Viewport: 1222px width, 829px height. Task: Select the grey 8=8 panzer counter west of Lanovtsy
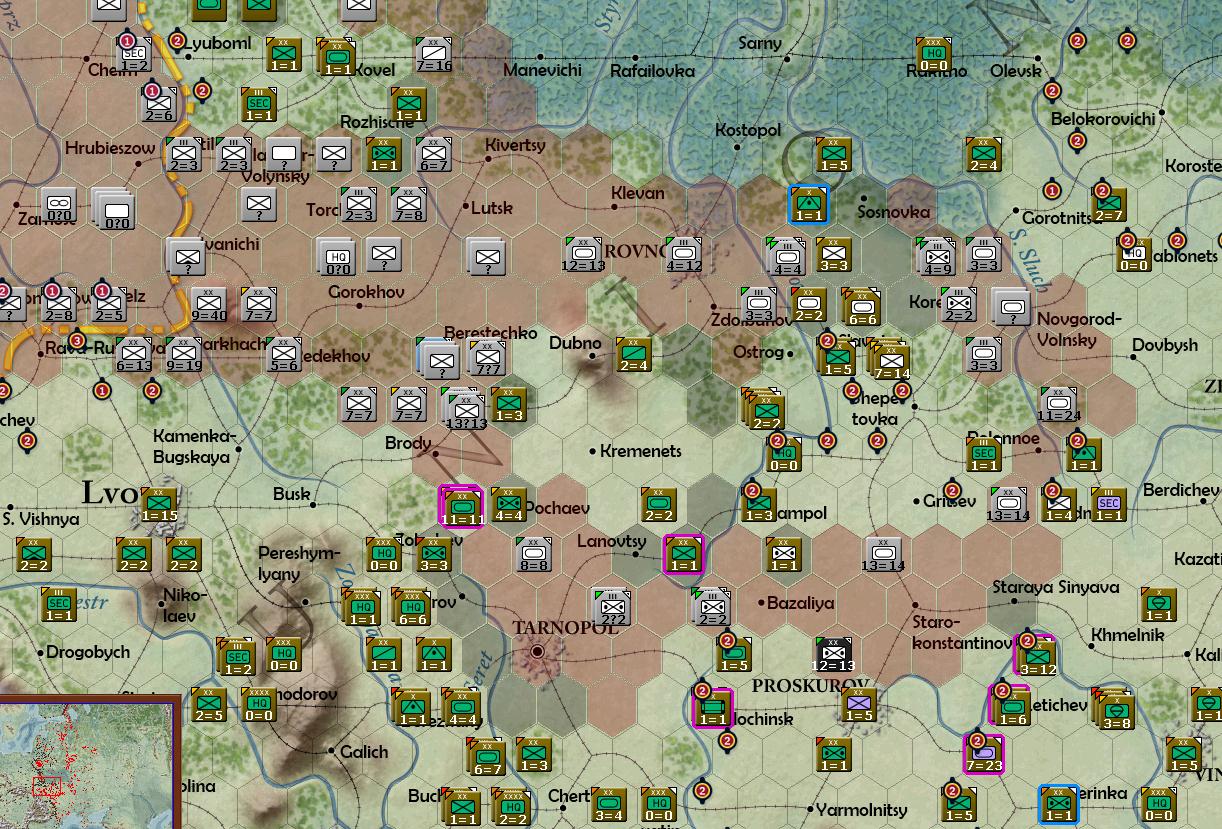[x=534, y=554]
